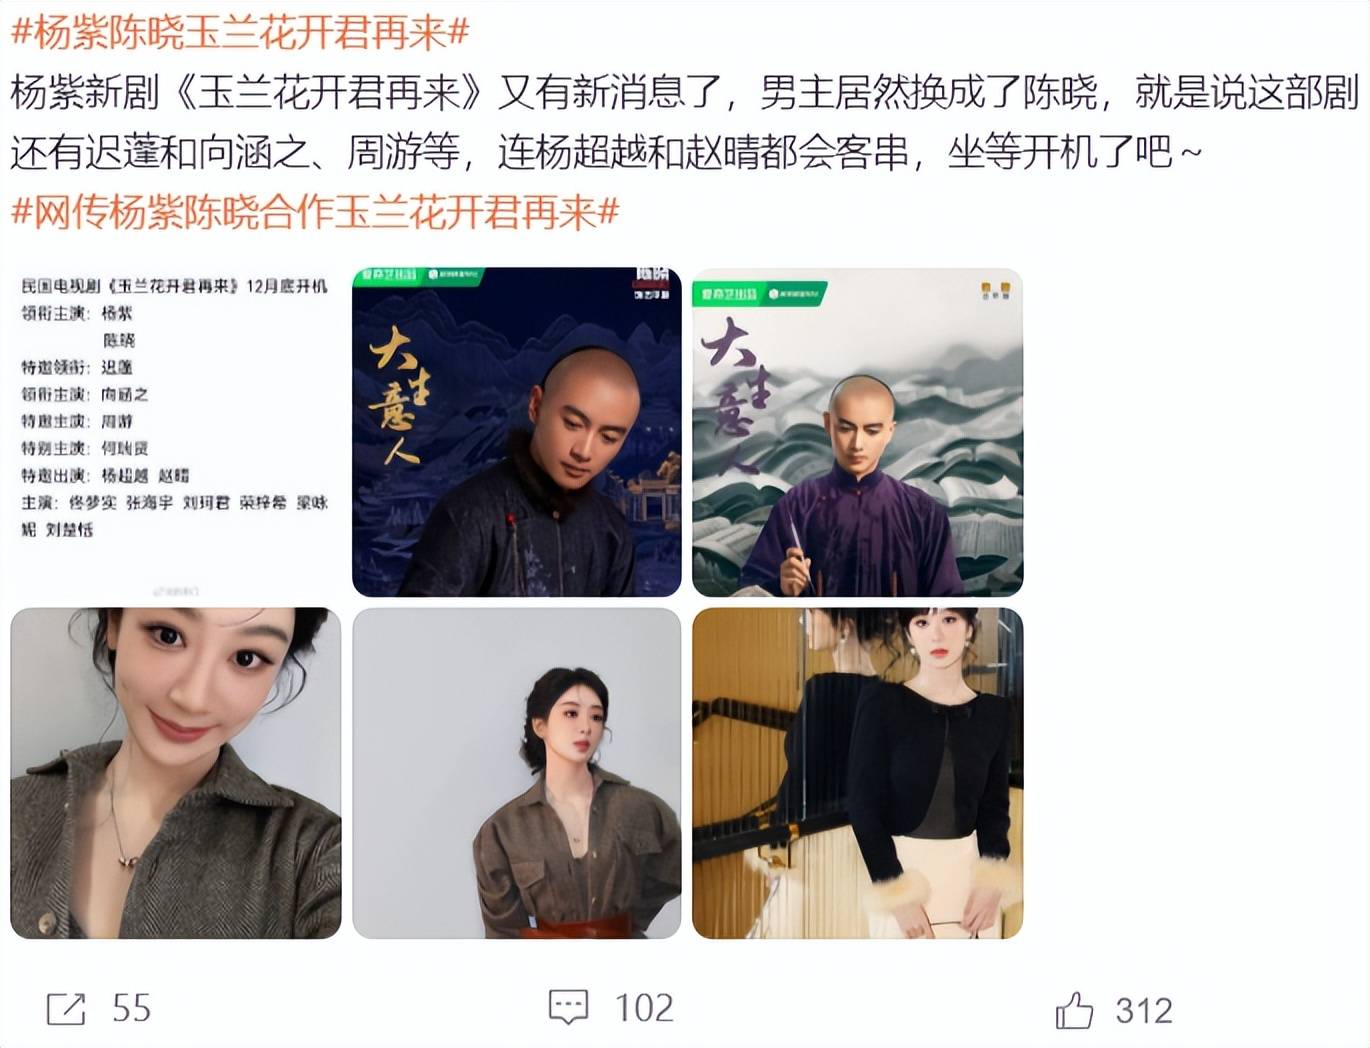Open the purple-robed 大生意人 poster
1370x1048 pixels.
pyautogui.click(x=857, y=432)
